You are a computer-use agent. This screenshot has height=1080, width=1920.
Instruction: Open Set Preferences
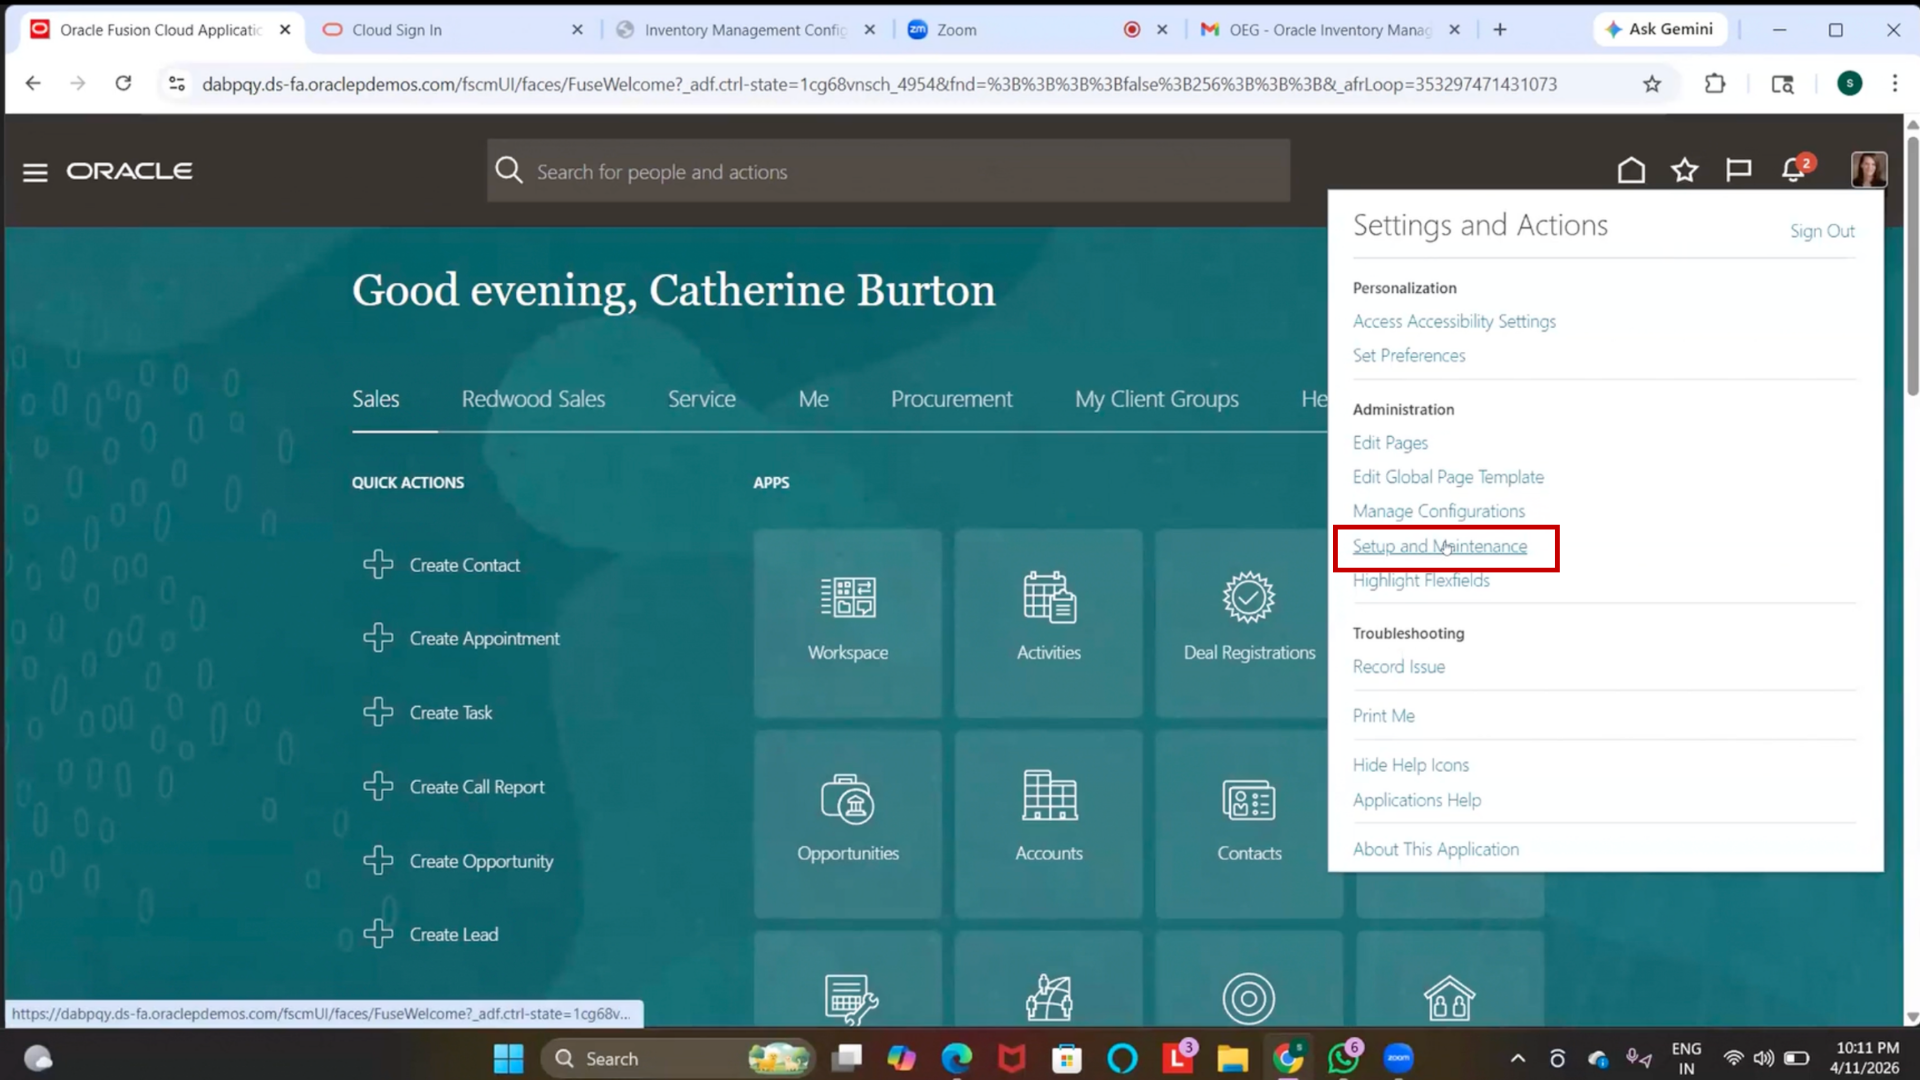coord(1408,355)
